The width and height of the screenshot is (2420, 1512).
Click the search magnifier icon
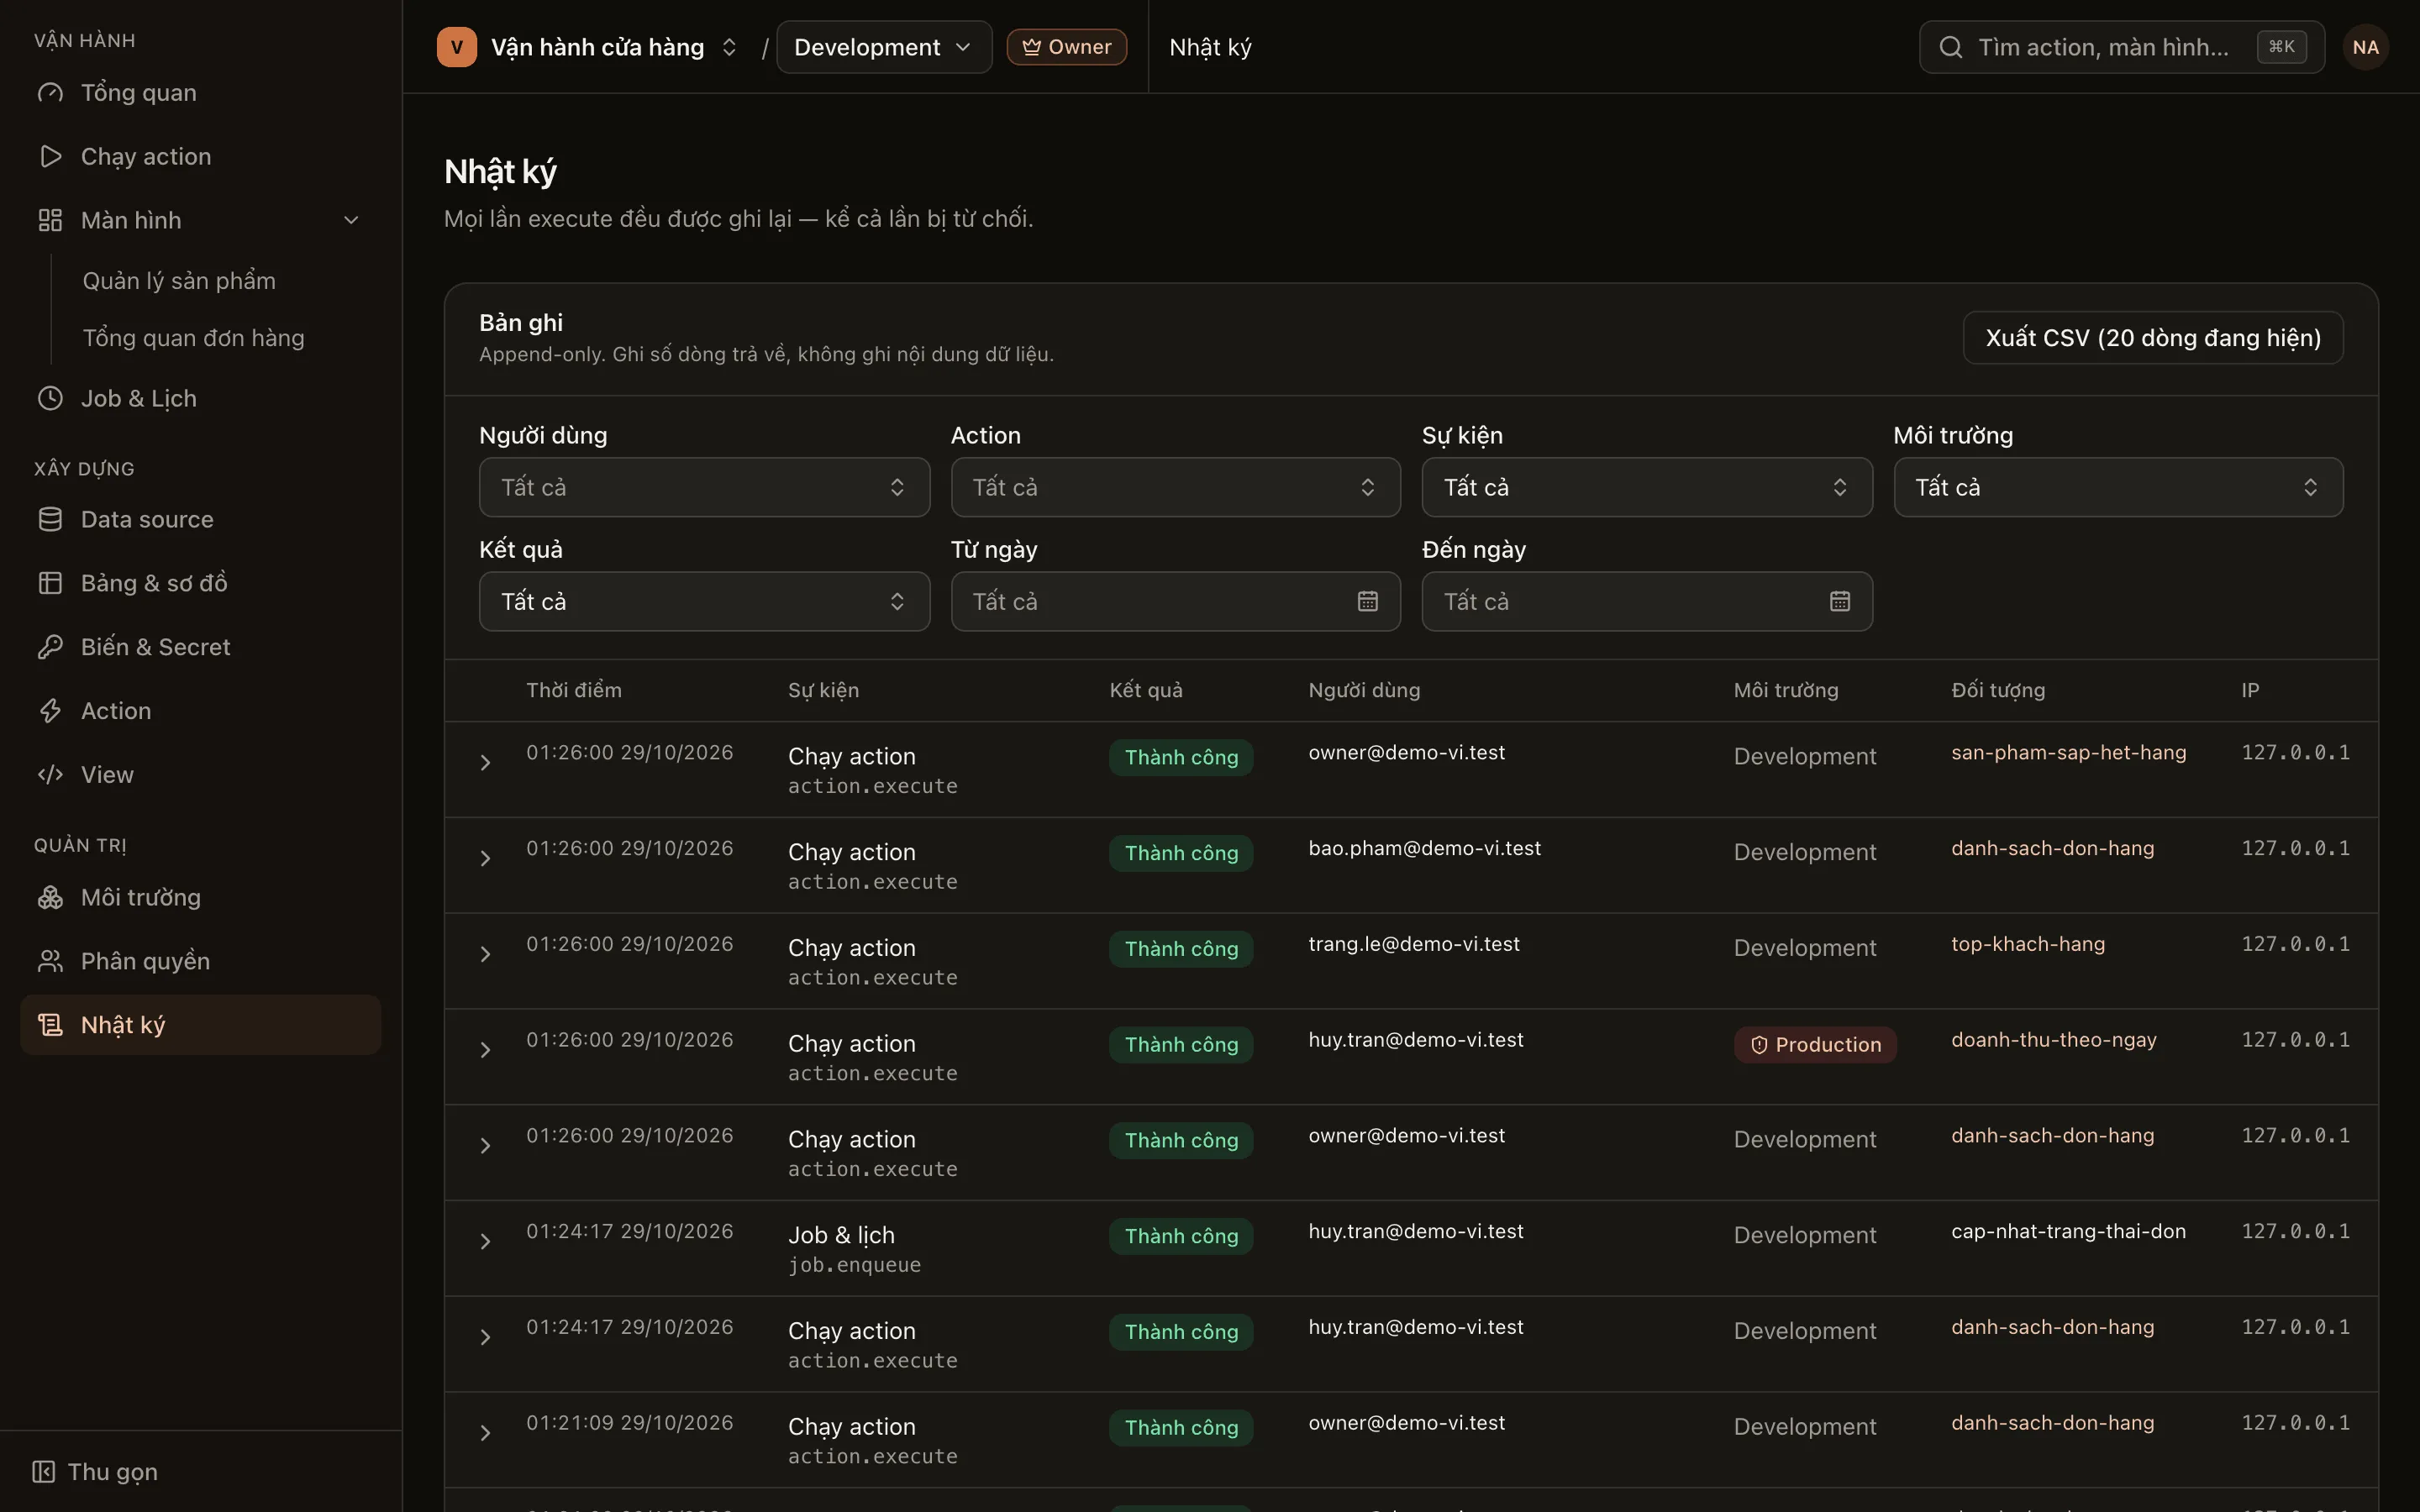coord(1951,47)
